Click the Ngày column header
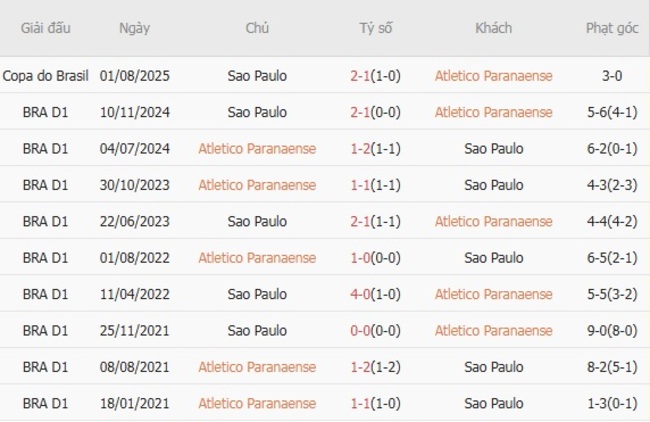Viewport: 650px width, 422px height. coord(135,28)
